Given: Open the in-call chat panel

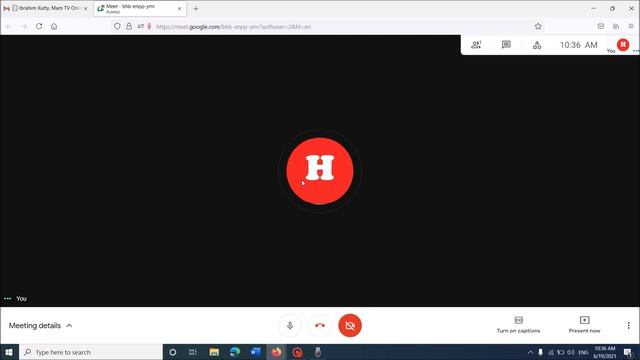Looking at the screenshot, I should (x=506, y=45).
